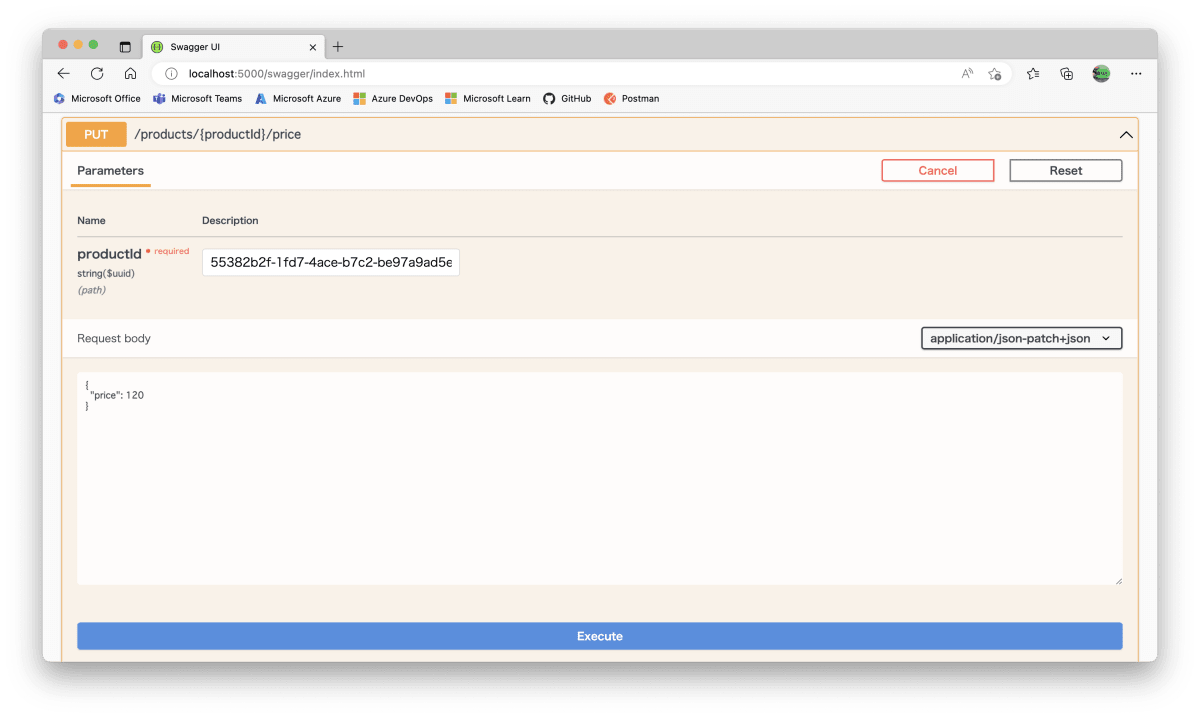Open the browser profile avatar

[1100, 73]
